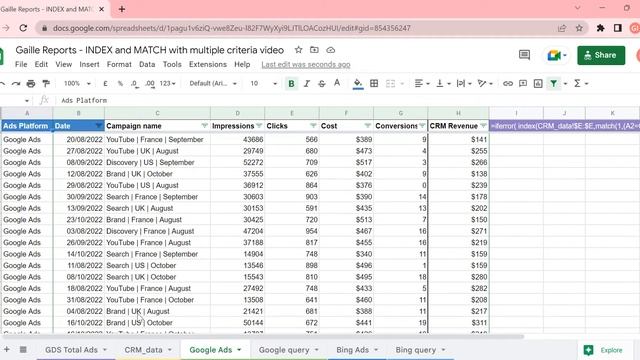Open text color picker

click(x=337, y=83)
